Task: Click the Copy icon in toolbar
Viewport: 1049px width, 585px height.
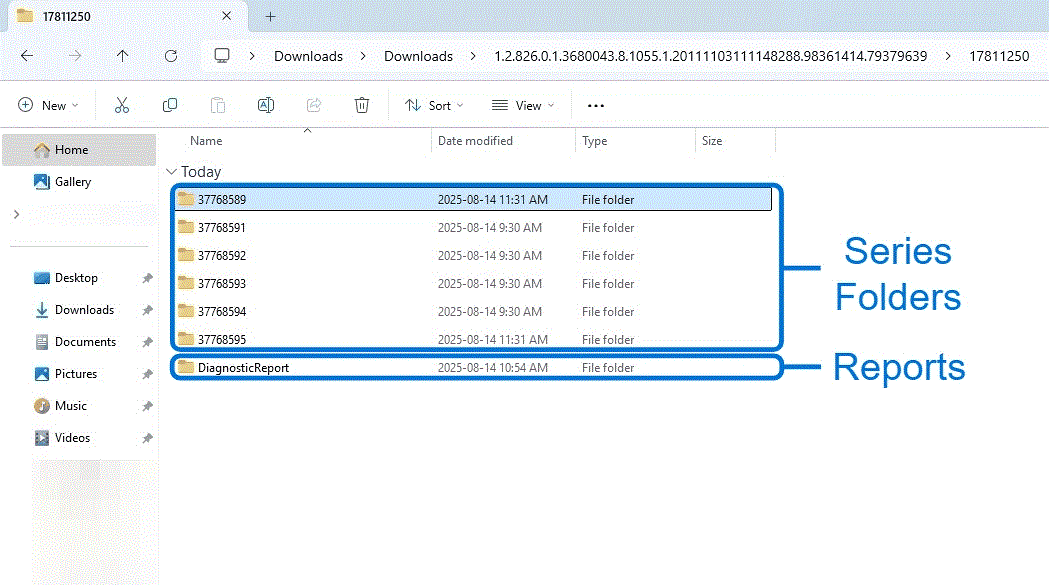Action: click(170, 105)
